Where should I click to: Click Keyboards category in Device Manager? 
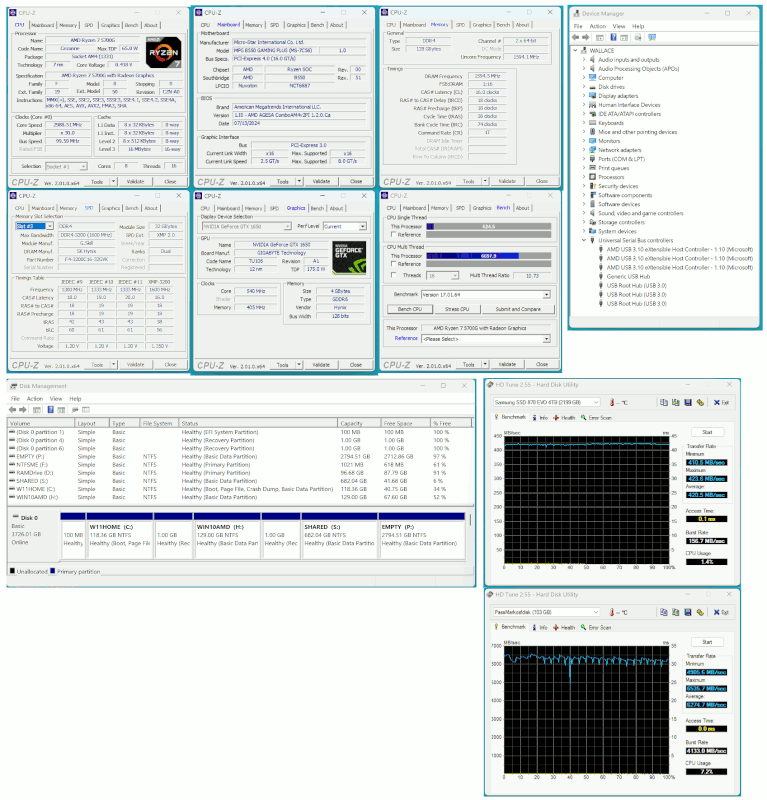[x=611, y=123]
